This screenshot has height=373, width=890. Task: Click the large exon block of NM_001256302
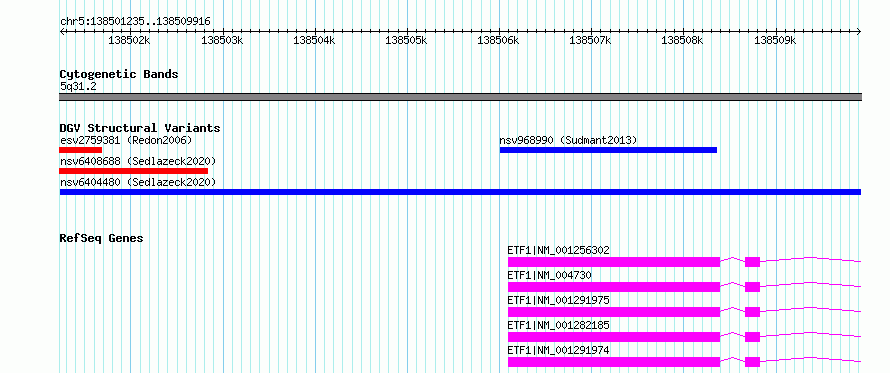(x=614, y=262)
